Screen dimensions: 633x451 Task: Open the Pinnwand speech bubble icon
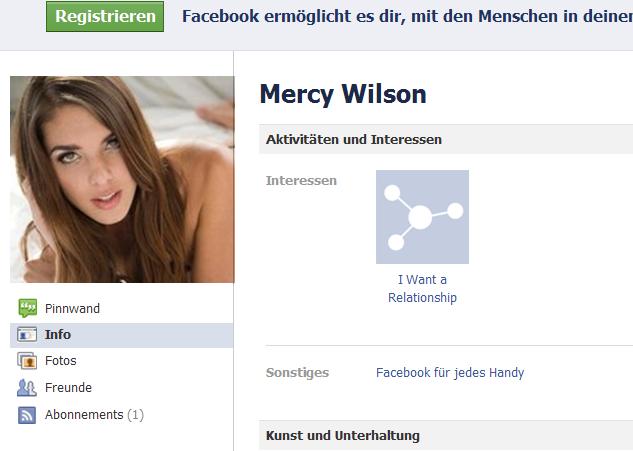coord(27,308)
